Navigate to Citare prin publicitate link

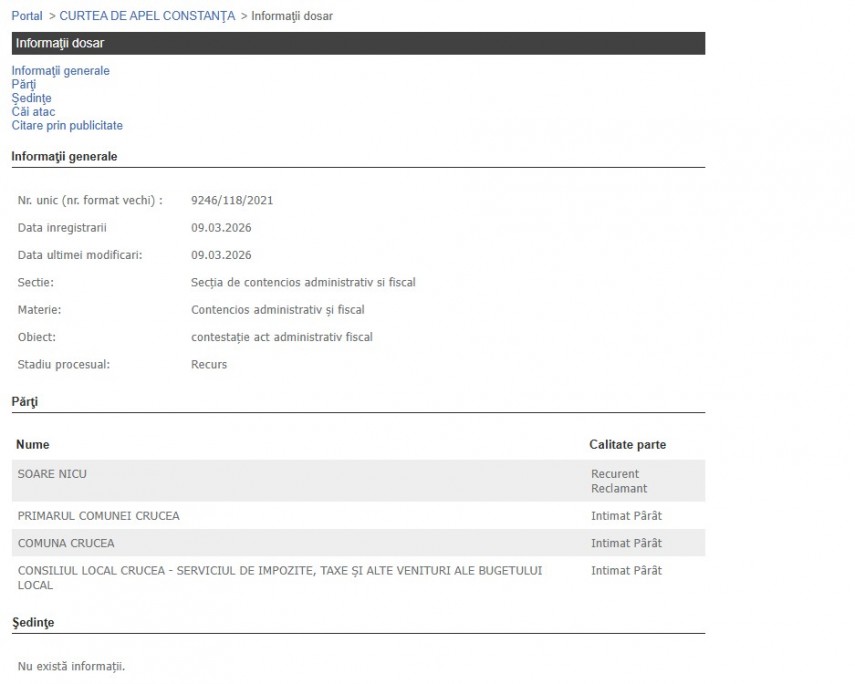pyautogui.click(x=67, y=126)
